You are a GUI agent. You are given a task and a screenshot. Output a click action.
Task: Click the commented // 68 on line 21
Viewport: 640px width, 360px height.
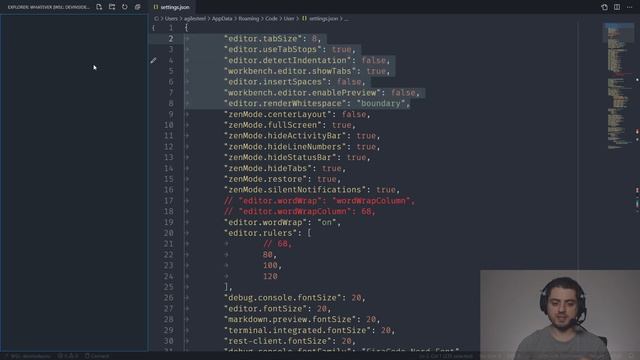(x=278, y=244)
